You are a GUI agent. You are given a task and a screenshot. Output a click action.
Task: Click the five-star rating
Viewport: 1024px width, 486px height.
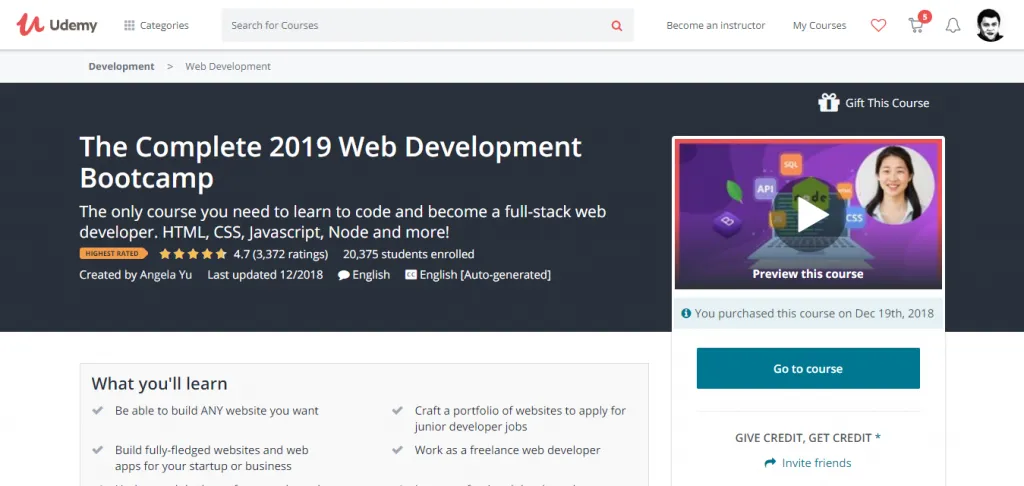point(193,253)
